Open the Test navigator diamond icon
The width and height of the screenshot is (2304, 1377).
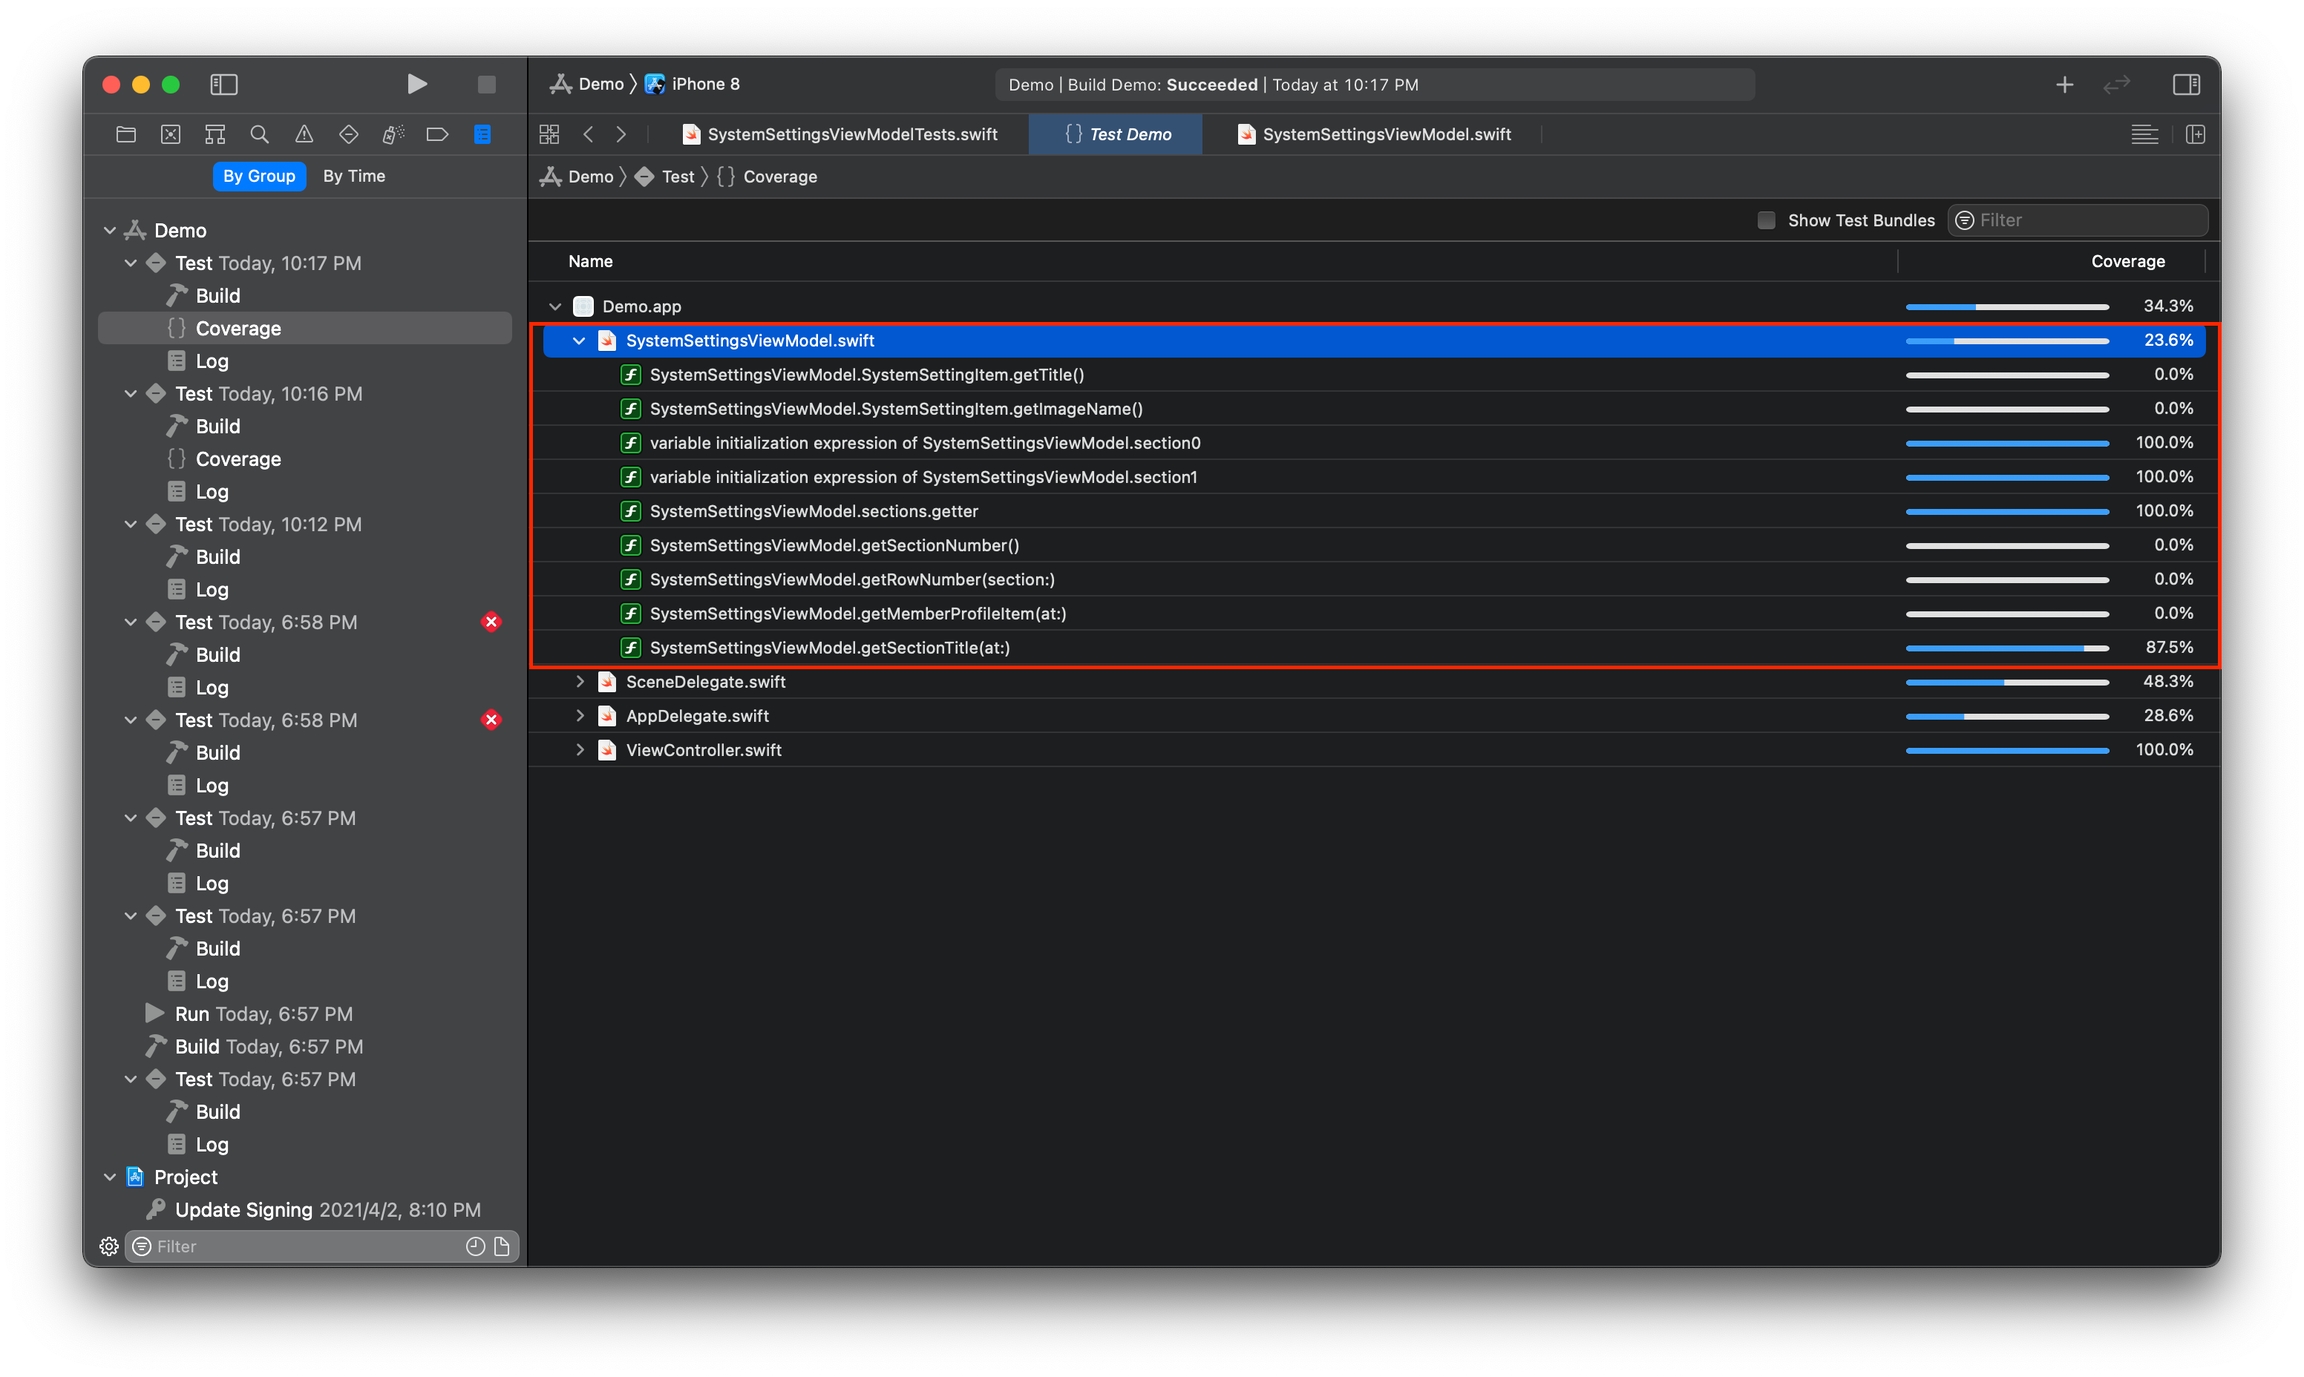348,134
